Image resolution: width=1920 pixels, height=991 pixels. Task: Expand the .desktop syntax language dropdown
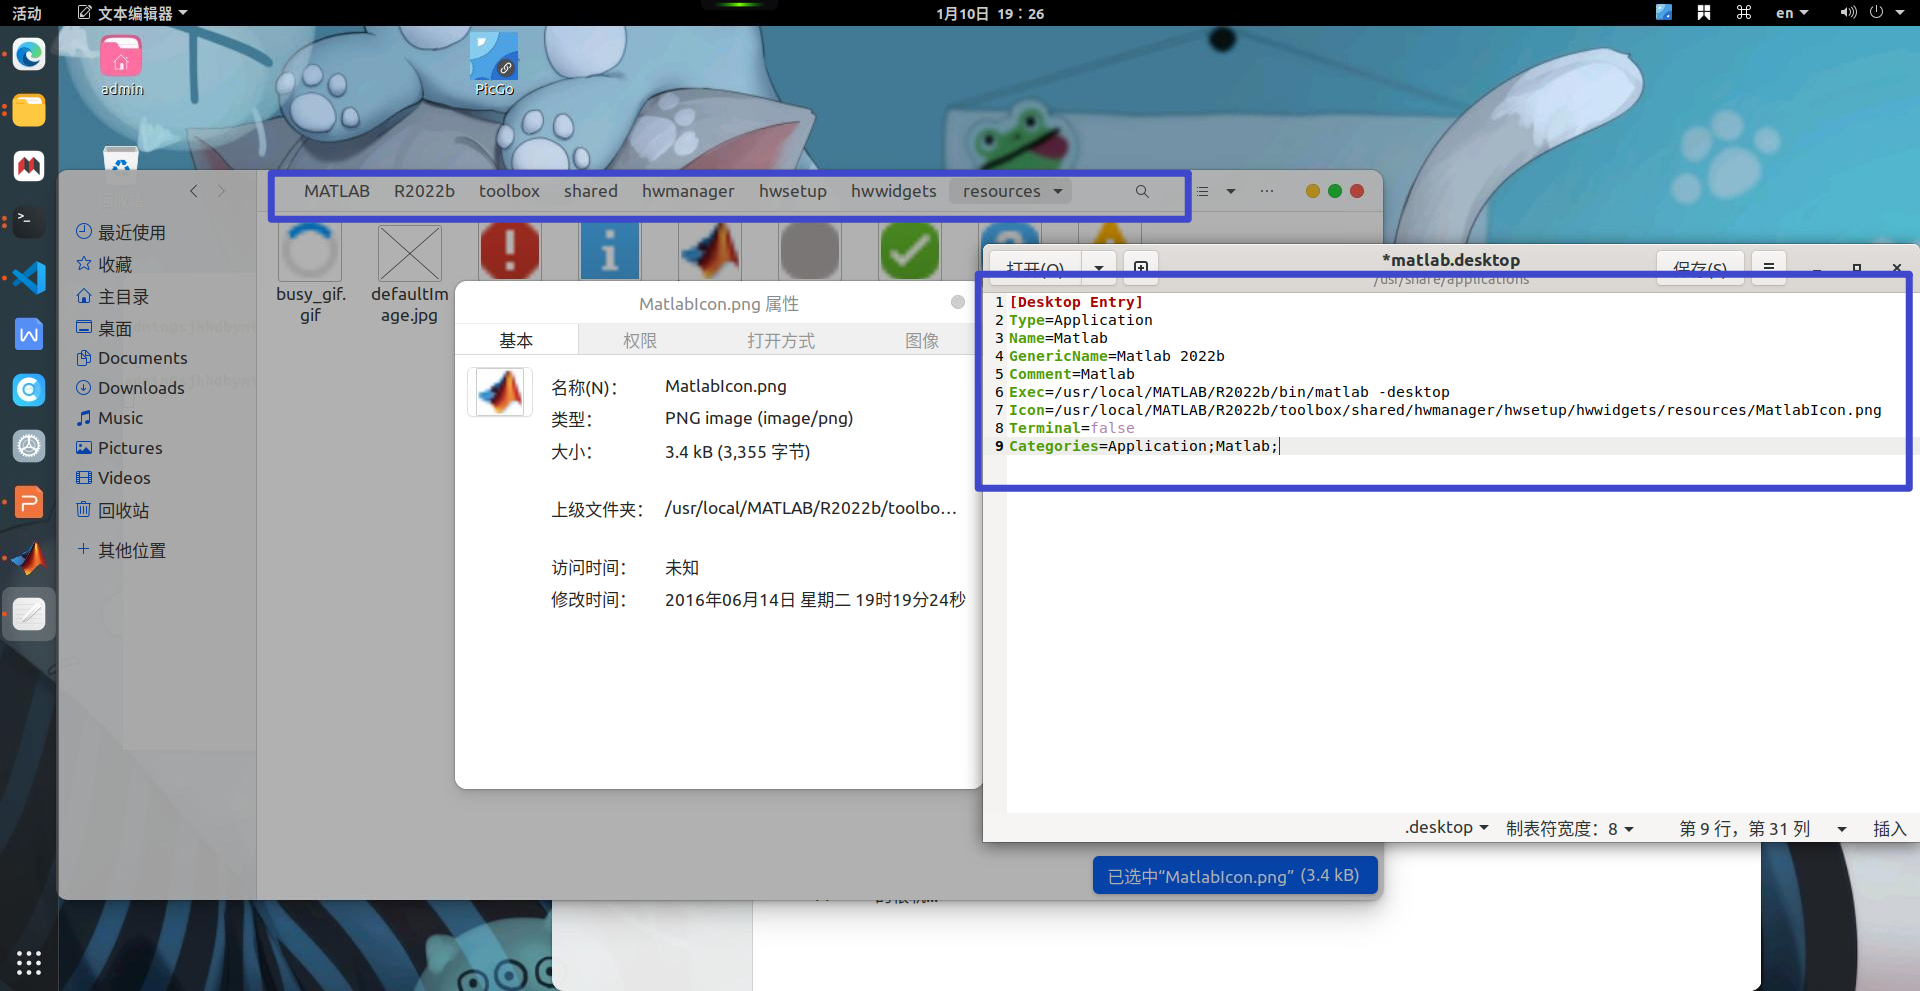pyautogui.click(x=1446, y=828)
